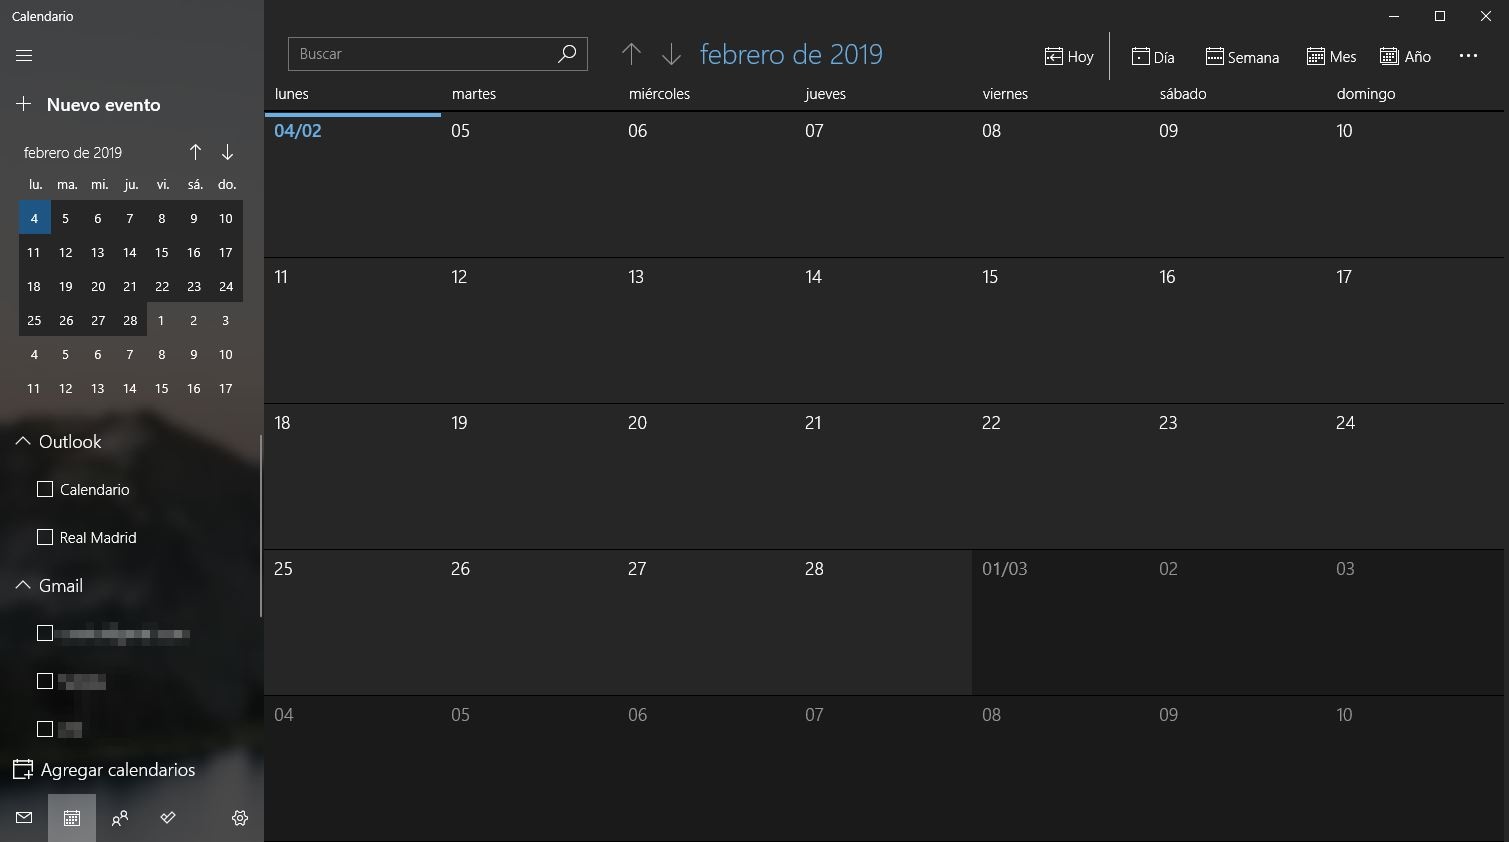Viewport: 1509px width, 842px height.
Task: Switch to Mail app icon
Action: (x=24, y=818)
